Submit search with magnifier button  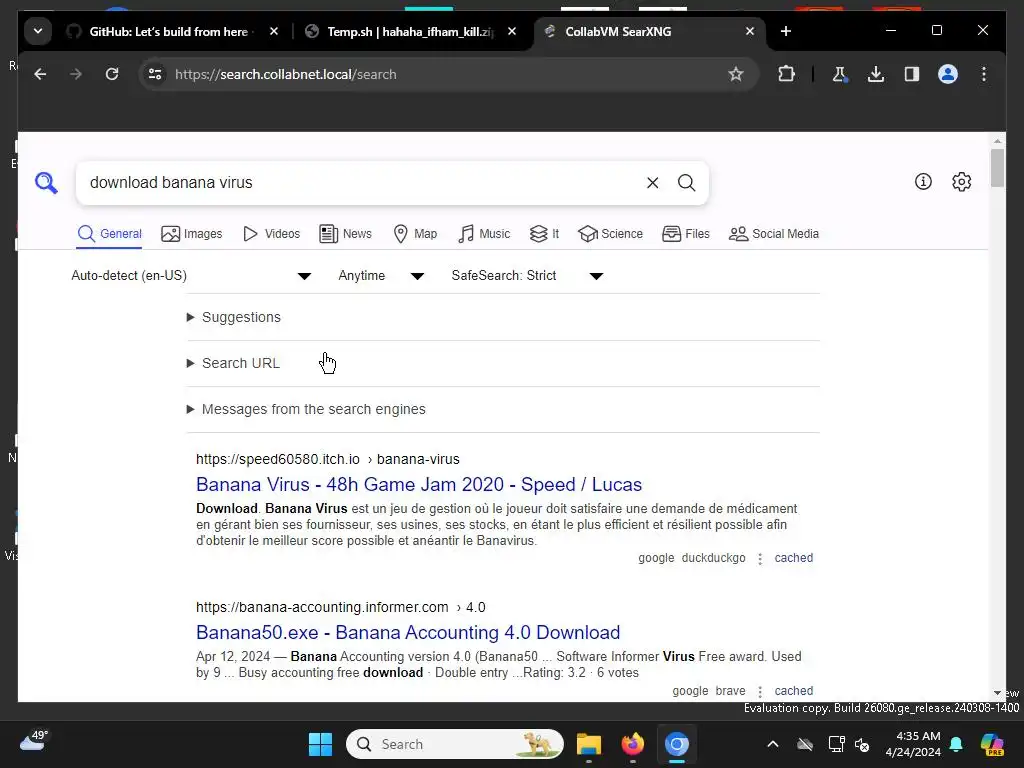[x=686, y=183]
